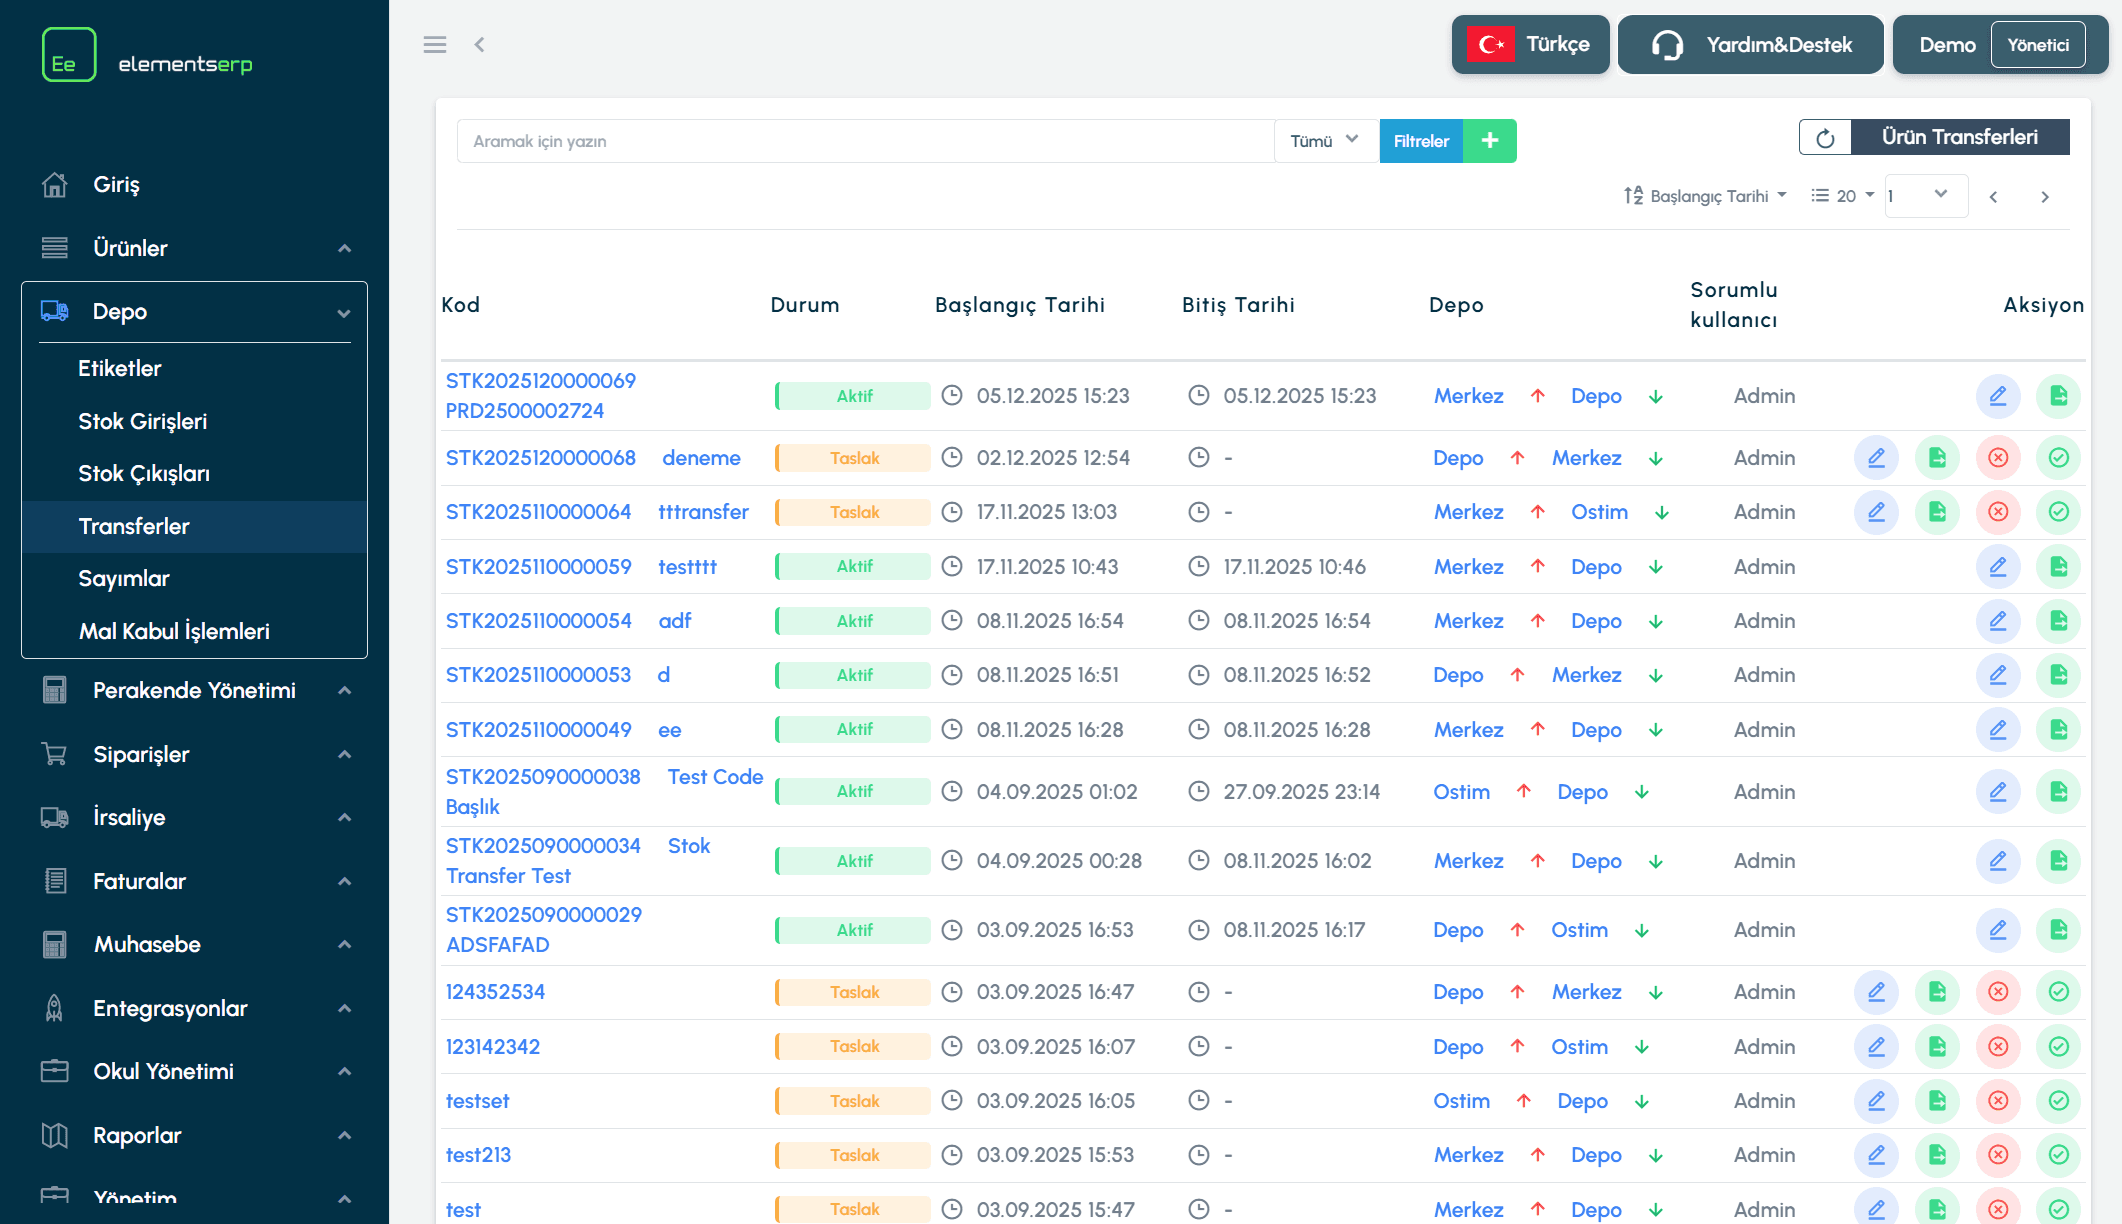Click the Filtreler button
Image resolution: width=2122 pixels, height=1224 pixels.
tap(1420, 141)
